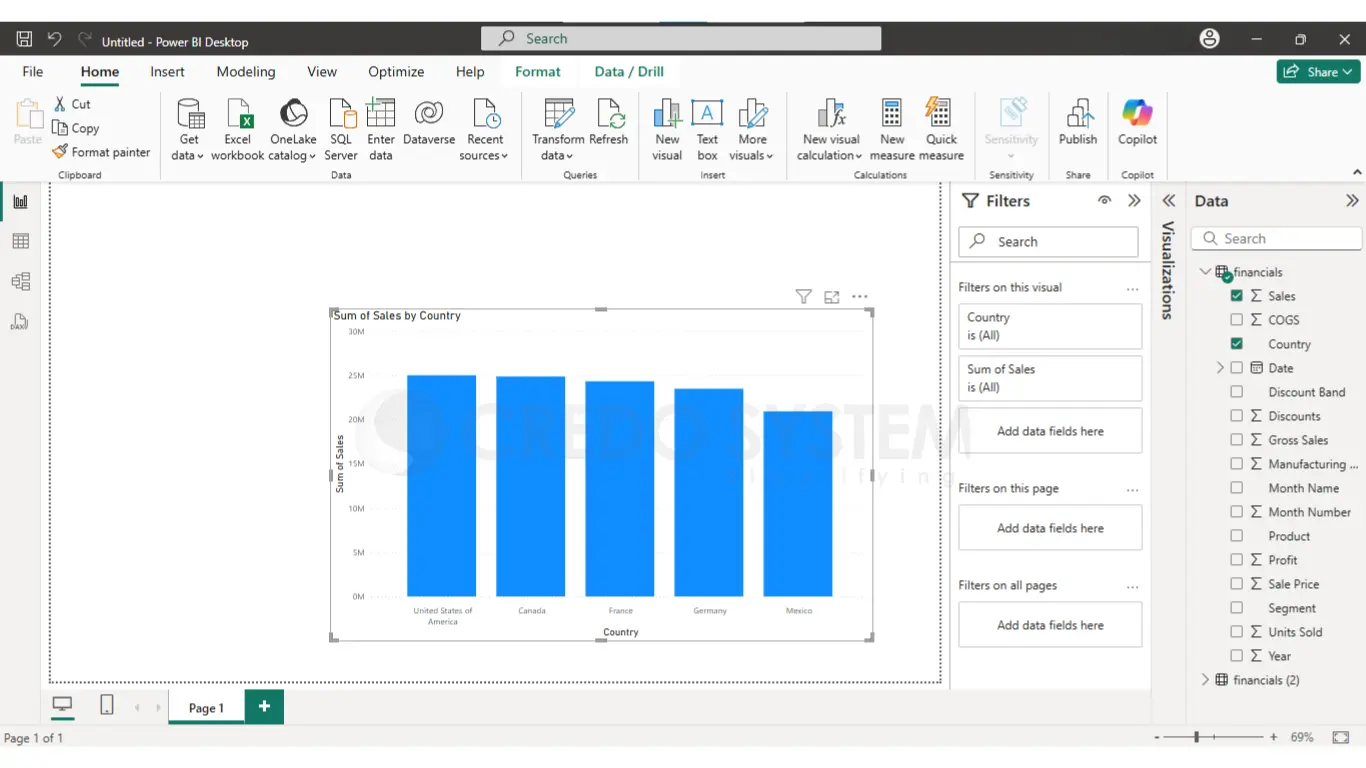This screenshot has width=1366, height=768.
Task: Open the More visuals menu
Action: click(752, 129)
